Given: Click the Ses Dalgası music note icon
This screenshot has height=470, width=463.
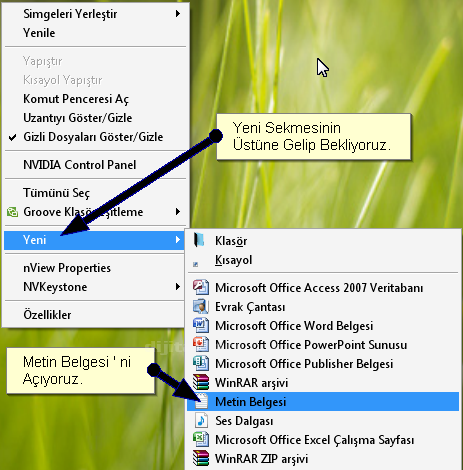Looking at the screenshot, I should pos(201,420).
